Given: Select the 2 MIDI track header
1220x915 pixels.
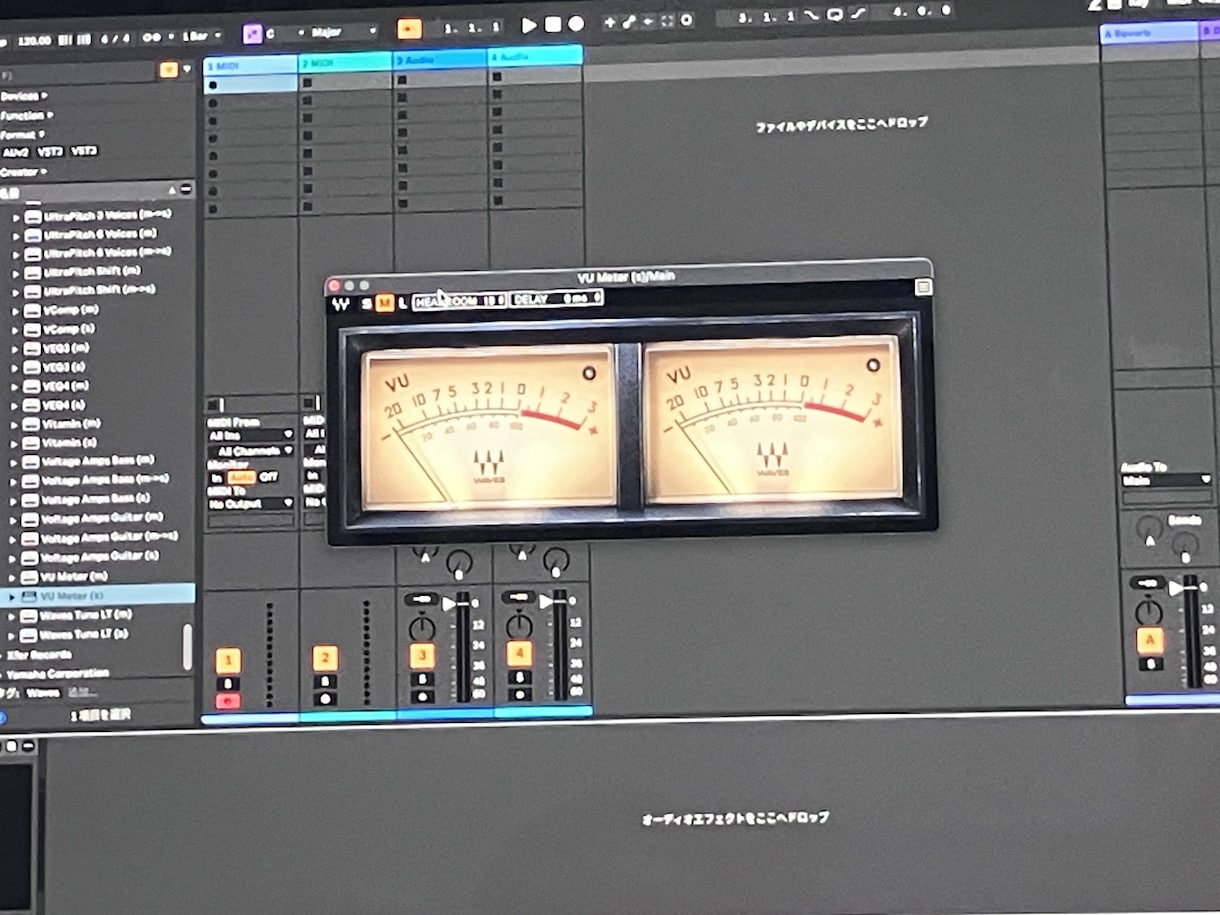Looking at the screenshot, I should click(x=345, y=62).
